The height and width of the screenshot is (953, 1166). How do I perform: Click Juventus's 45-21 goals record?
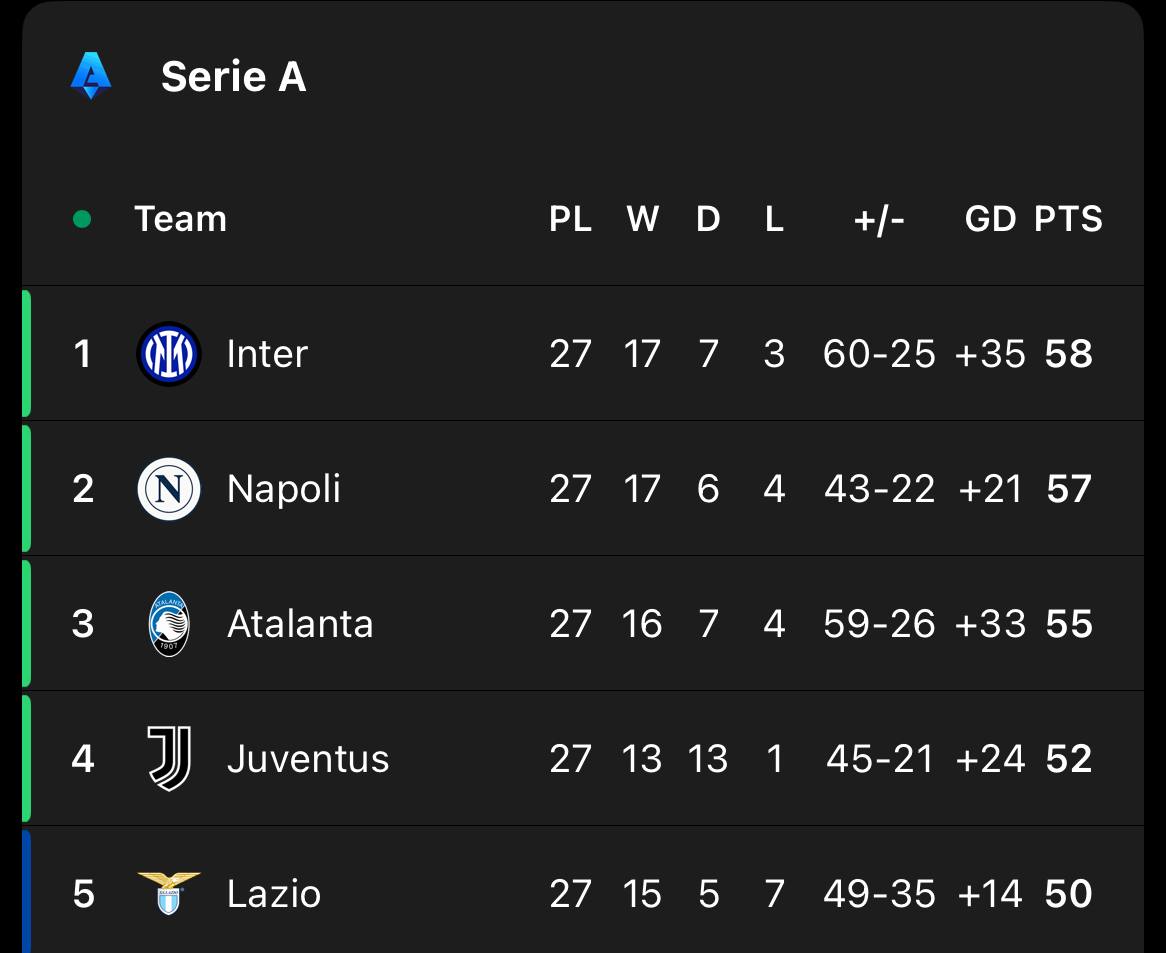(x=879, y=759)
